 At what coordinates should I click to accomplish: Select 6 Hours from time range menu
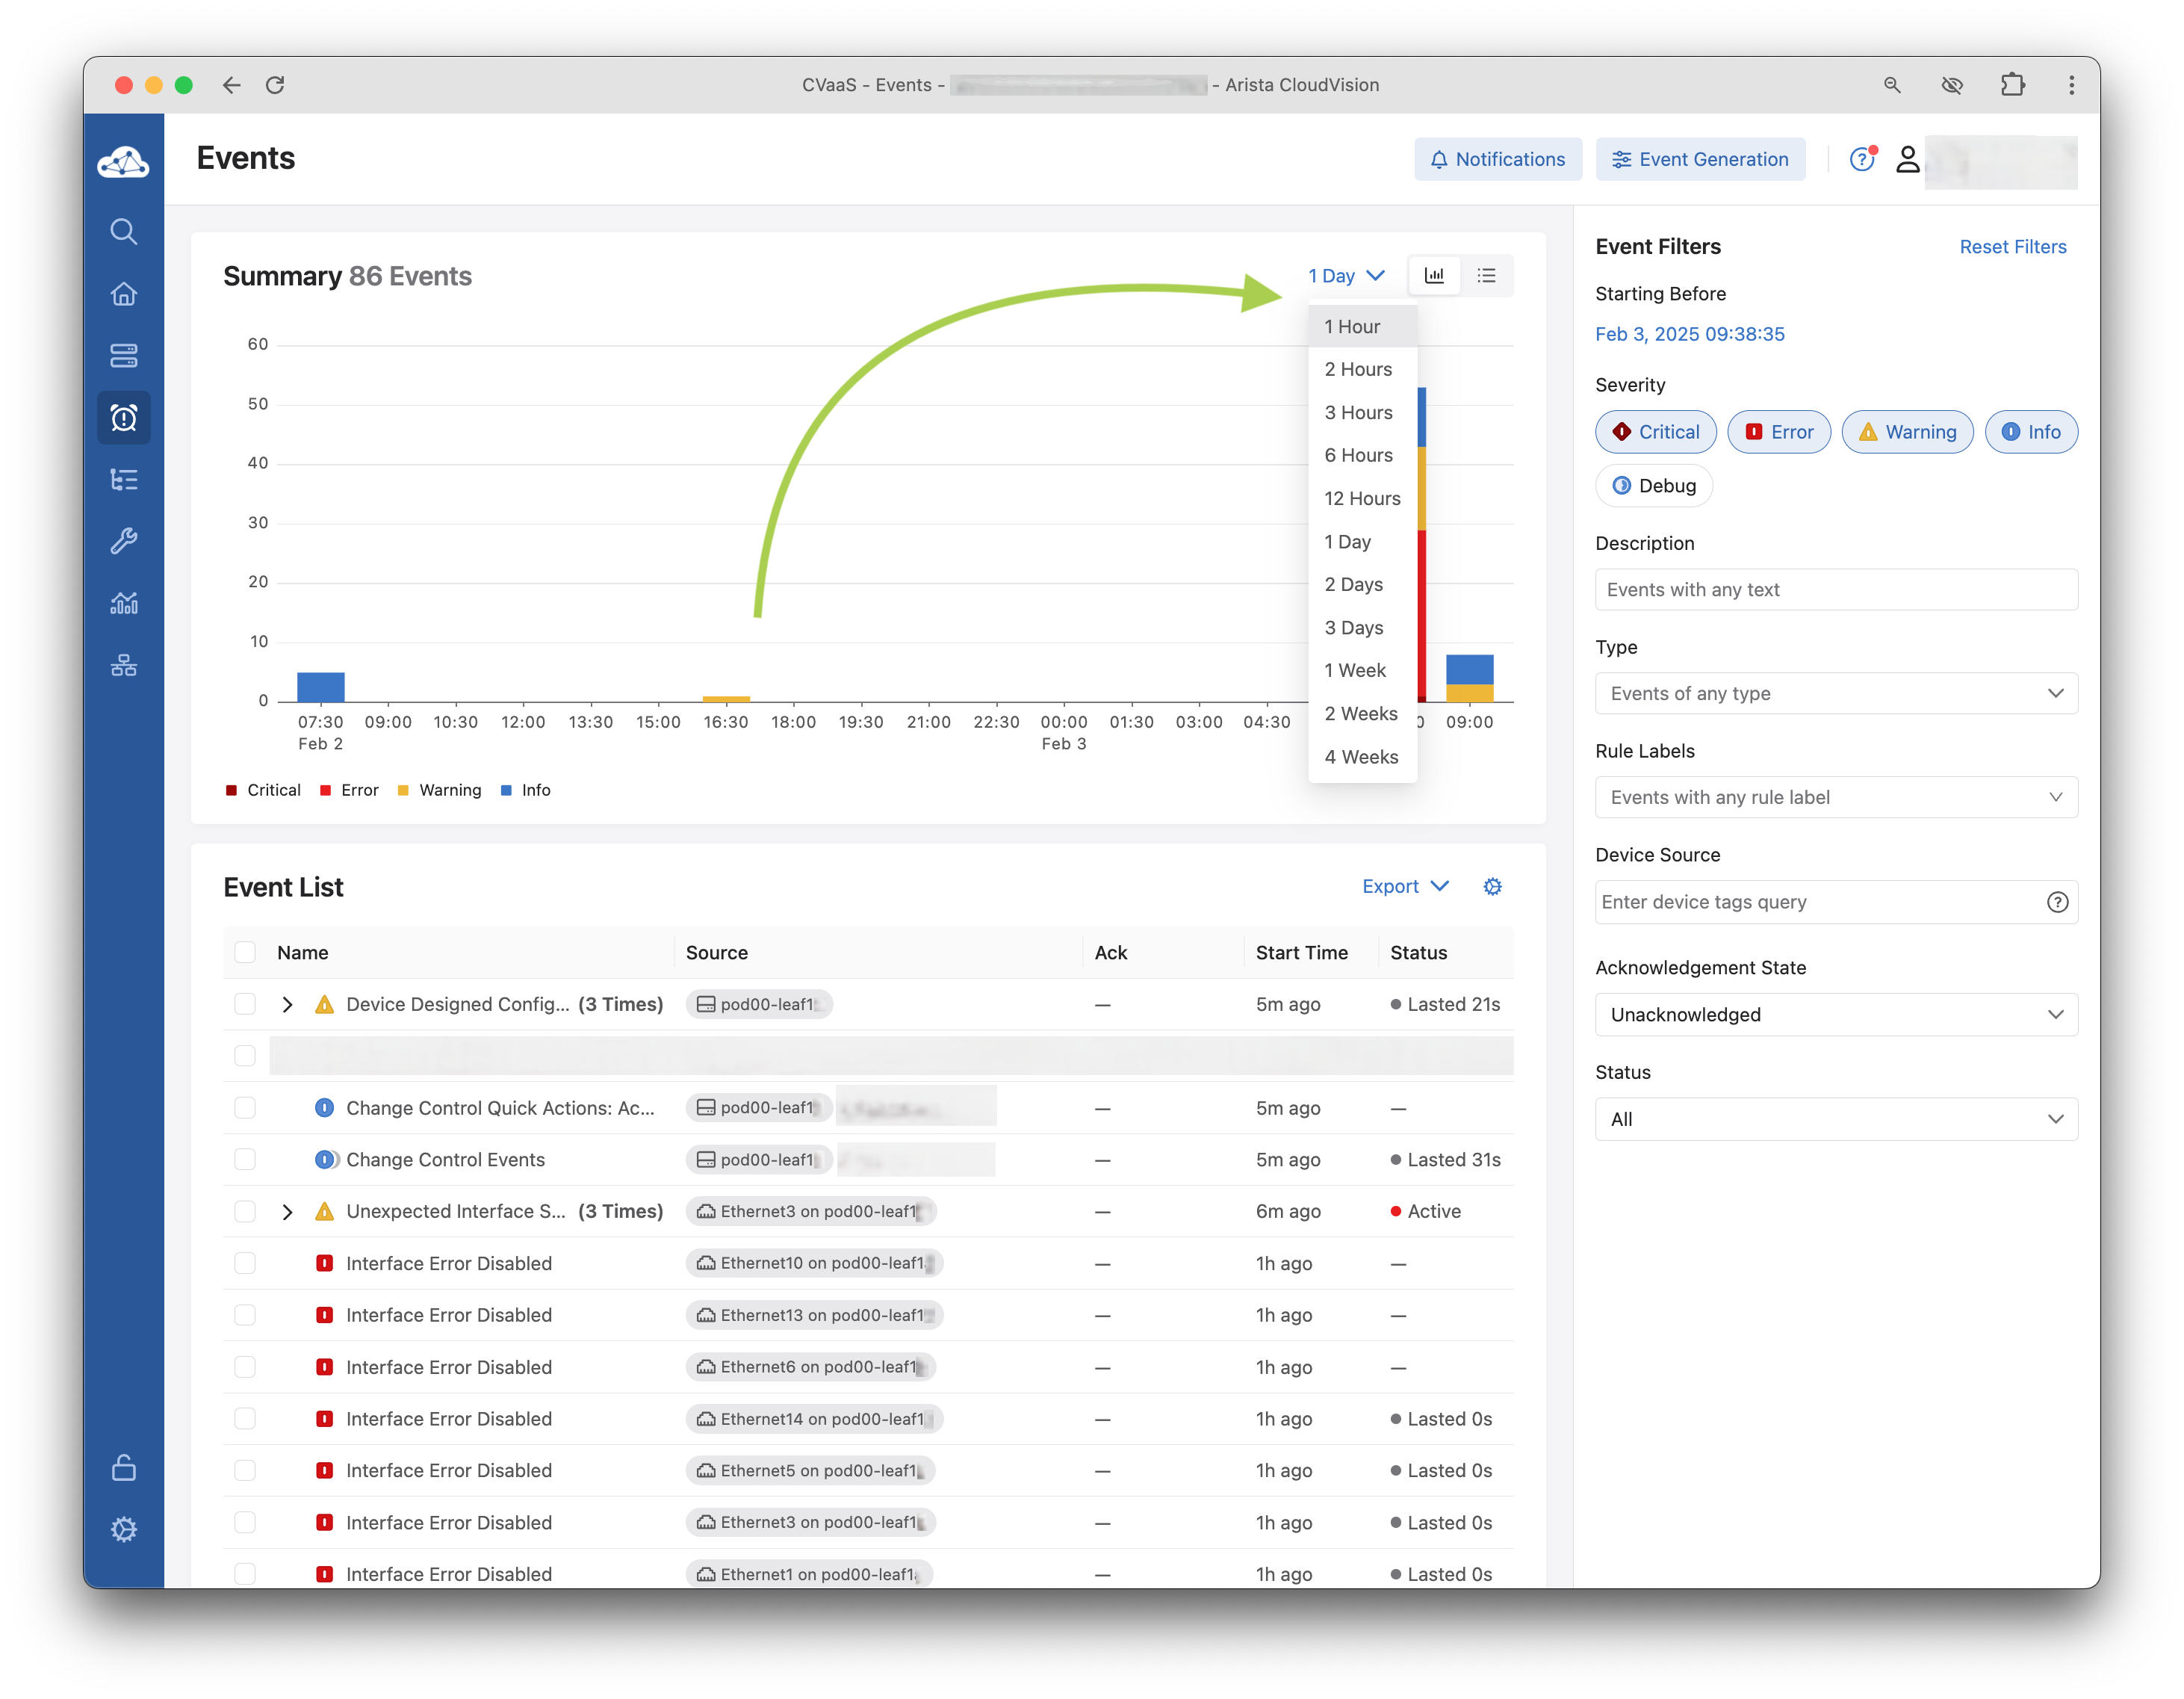[x=1358, y=456]
